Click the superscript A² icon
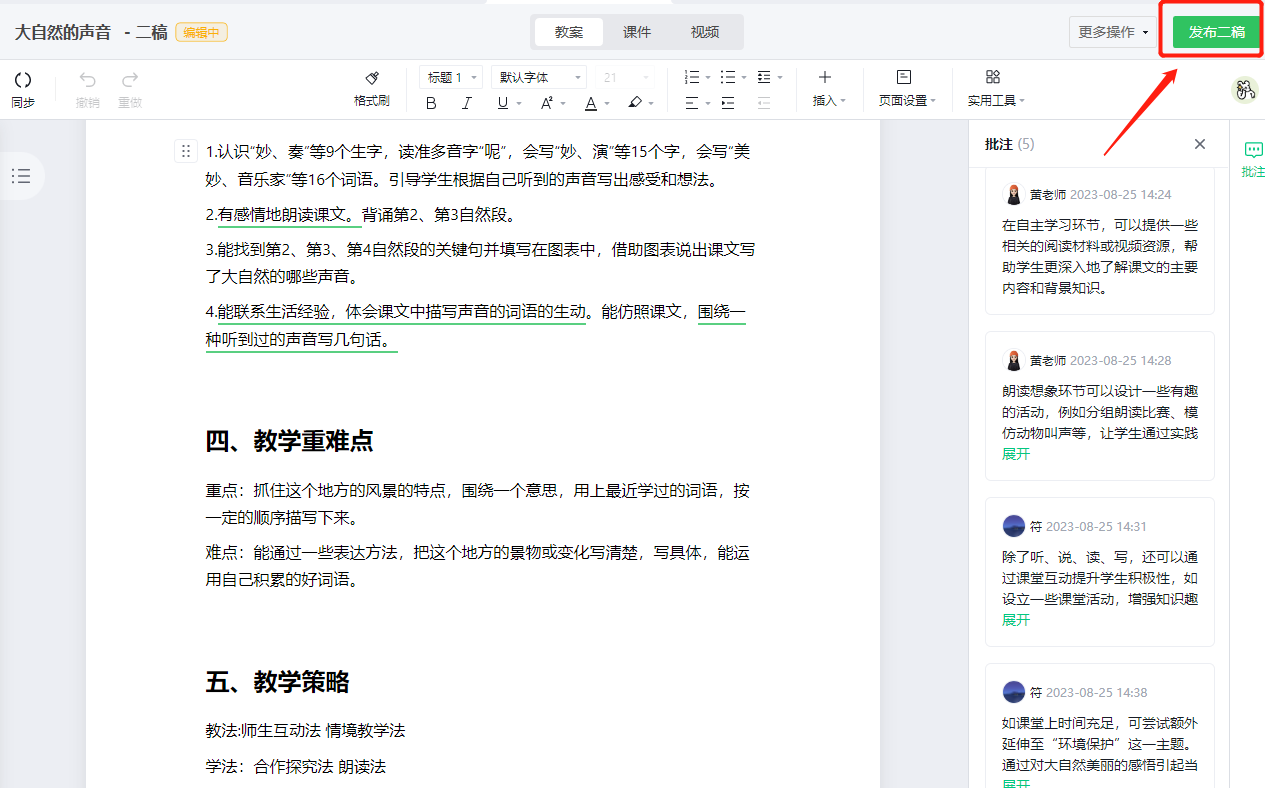This screenshot has width=1265, height=788. tap(547, 103)
